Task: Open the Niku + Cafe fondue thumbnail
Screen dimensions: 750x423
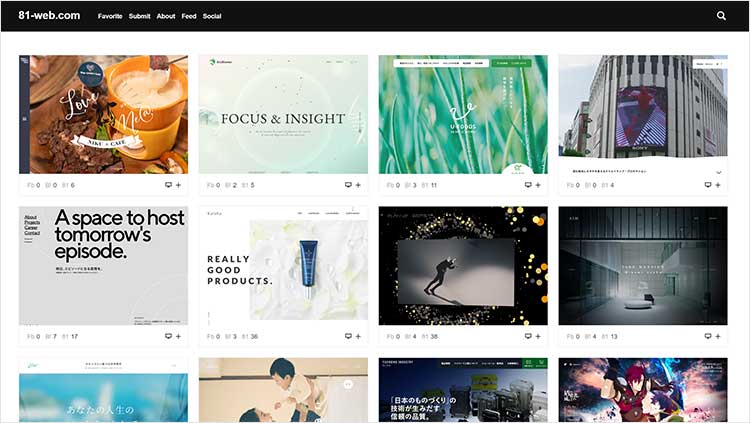Action: pos(103,114)
